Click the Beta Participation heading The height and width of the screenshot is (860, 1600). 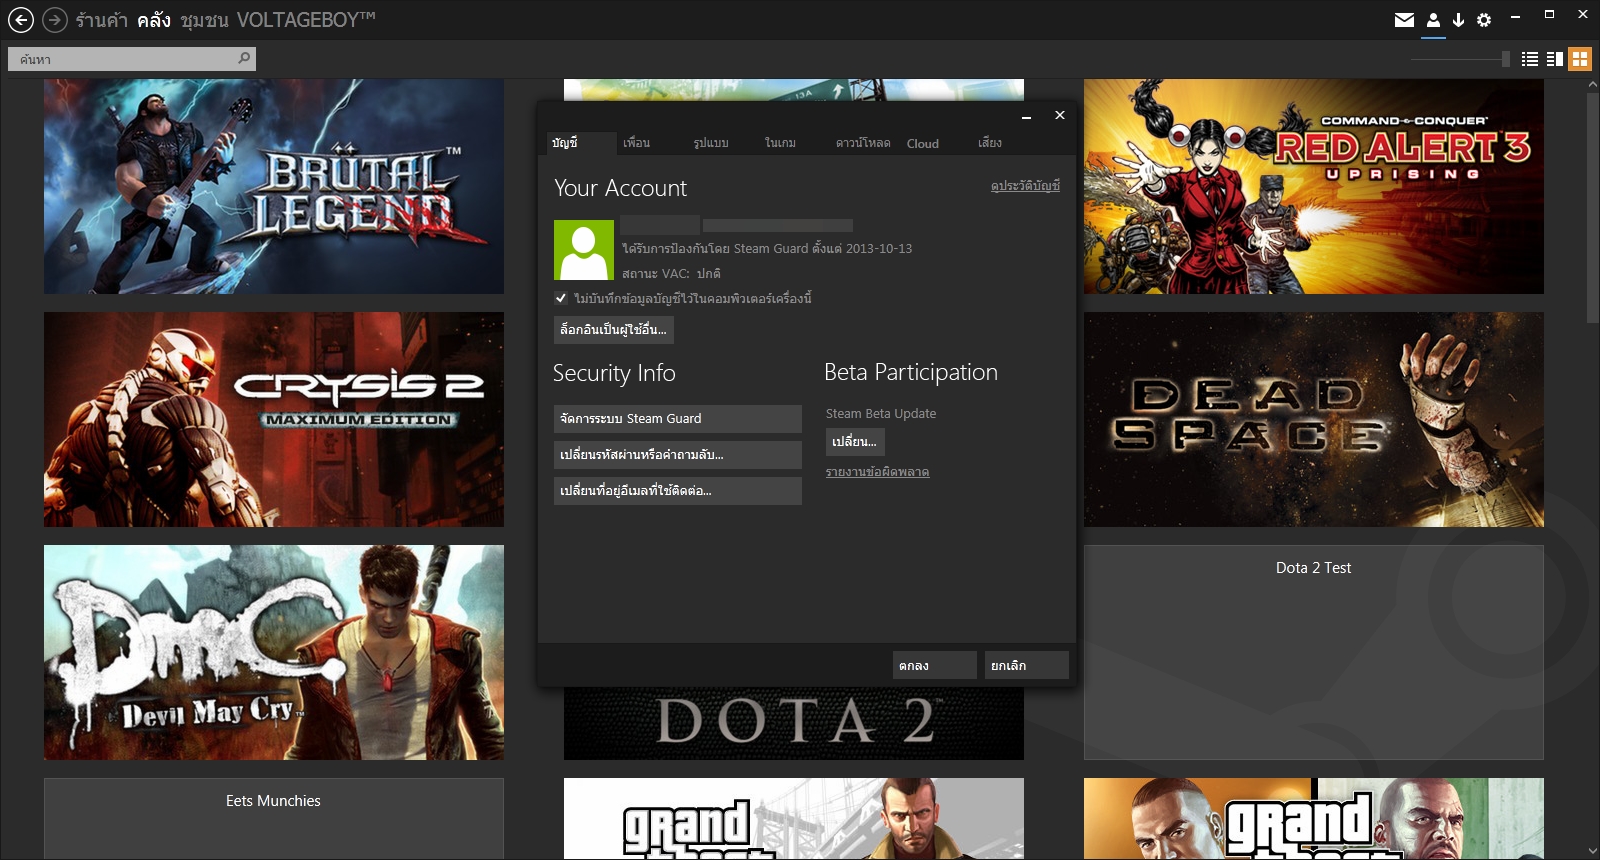(x=911, y=372)
